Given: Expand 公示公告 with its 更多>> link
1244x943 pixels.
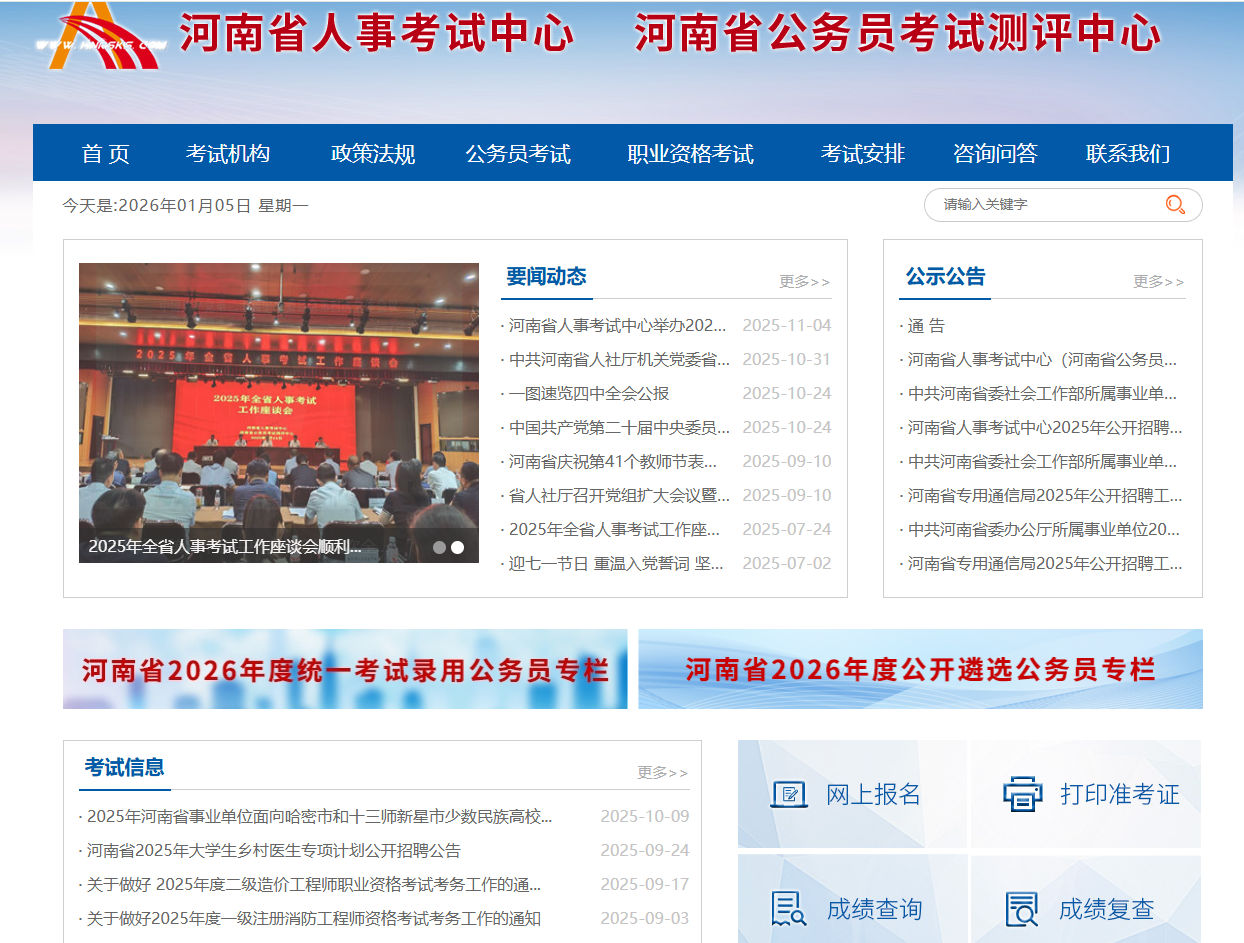Looking at the screenshot, I should coord(1158,282).
